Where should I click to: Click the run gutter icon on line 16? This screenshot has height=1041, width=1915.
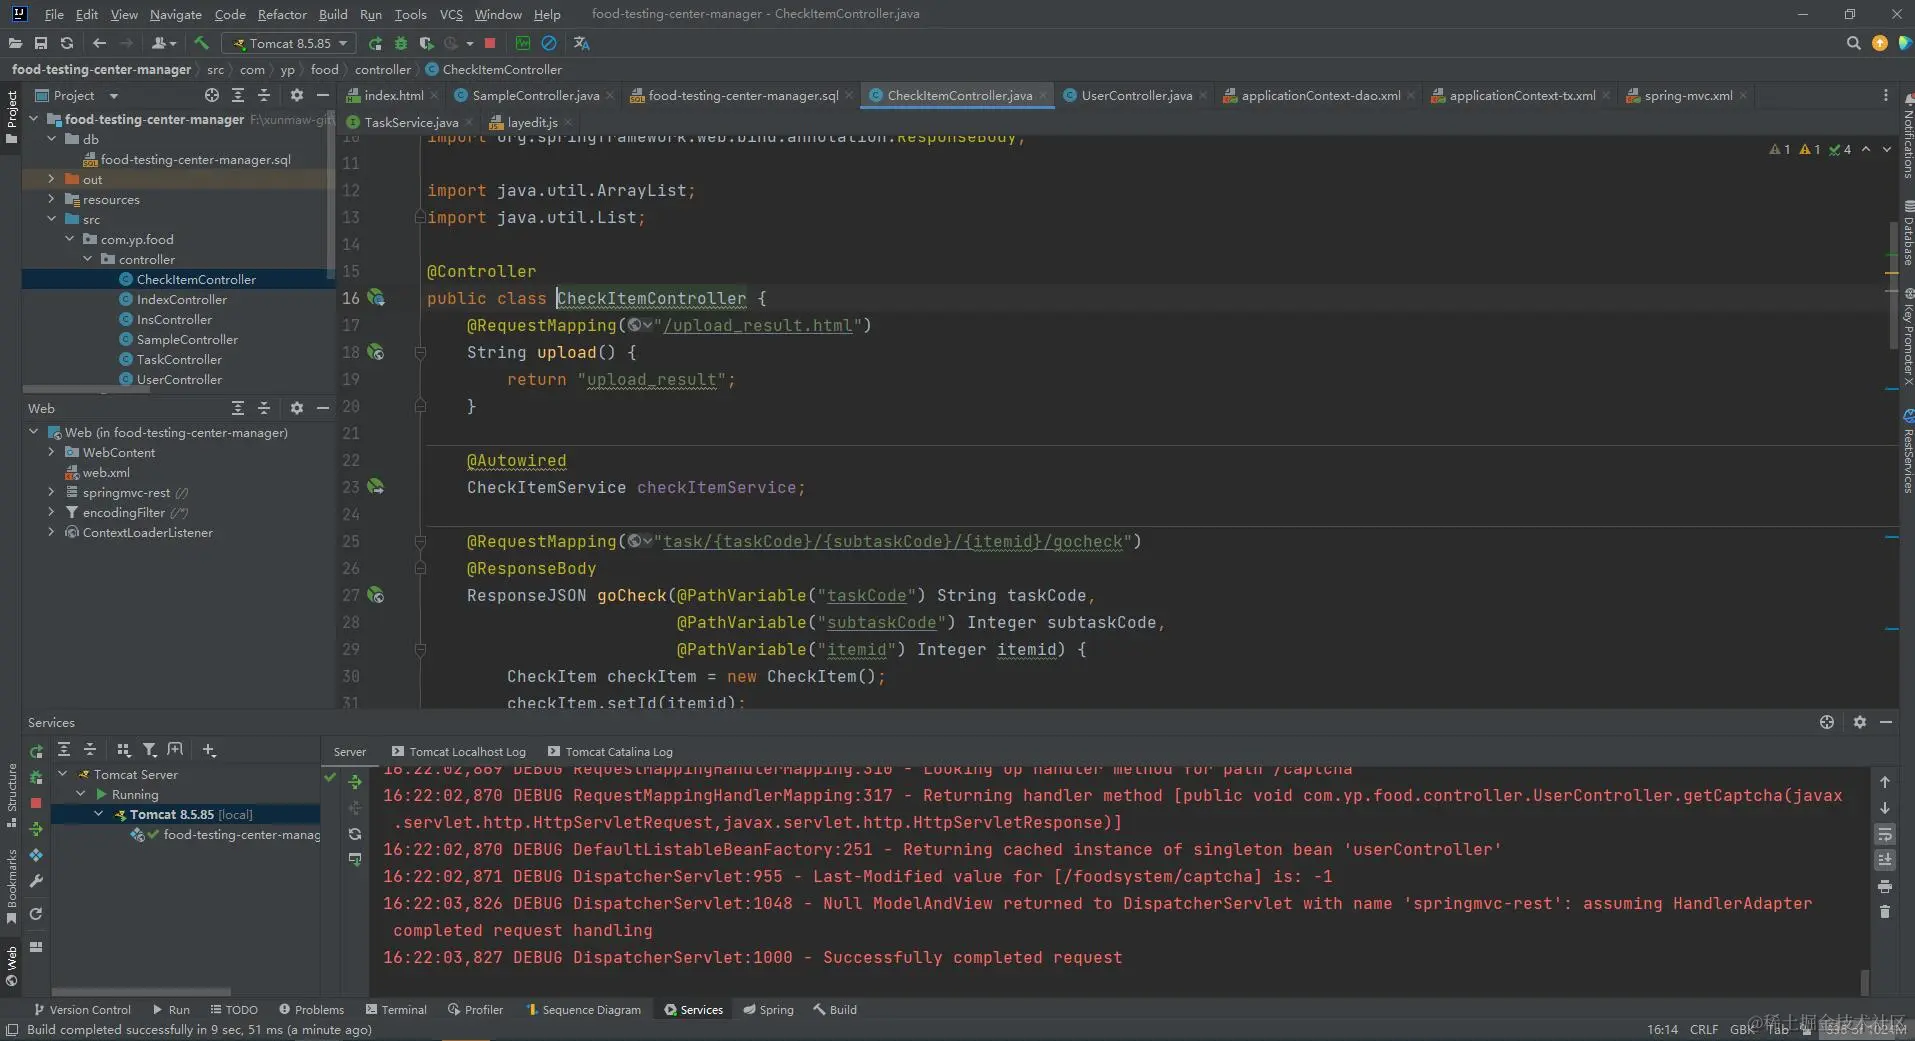(376, 297)
